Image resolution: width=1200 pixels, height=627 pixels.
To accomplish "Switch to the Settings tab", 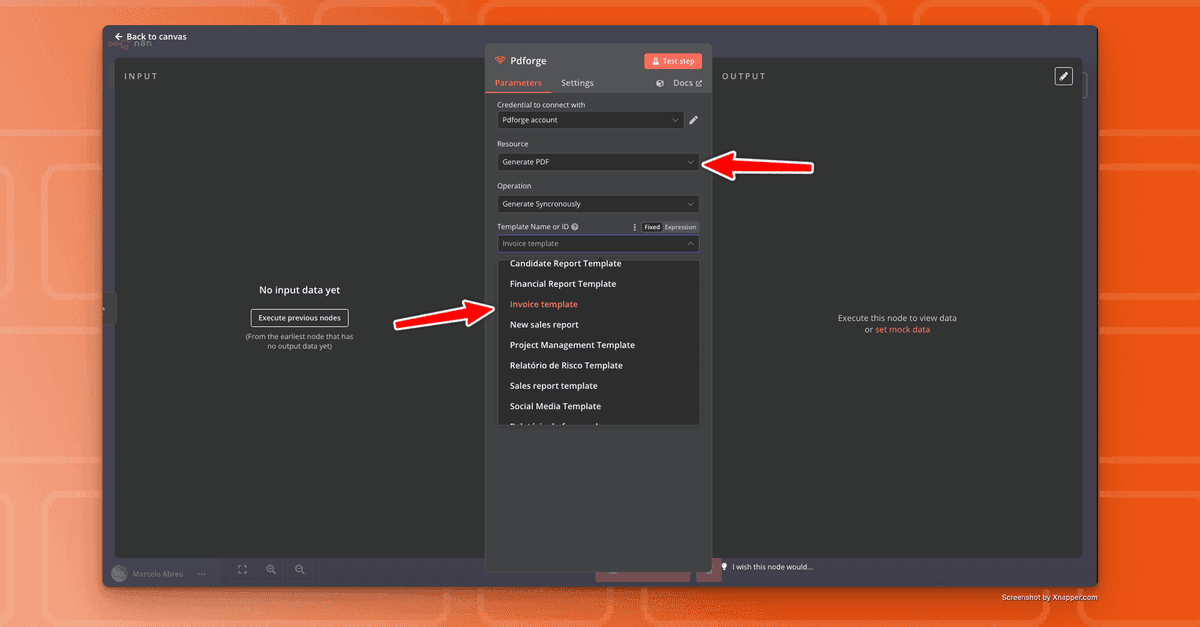I will 577,83.
